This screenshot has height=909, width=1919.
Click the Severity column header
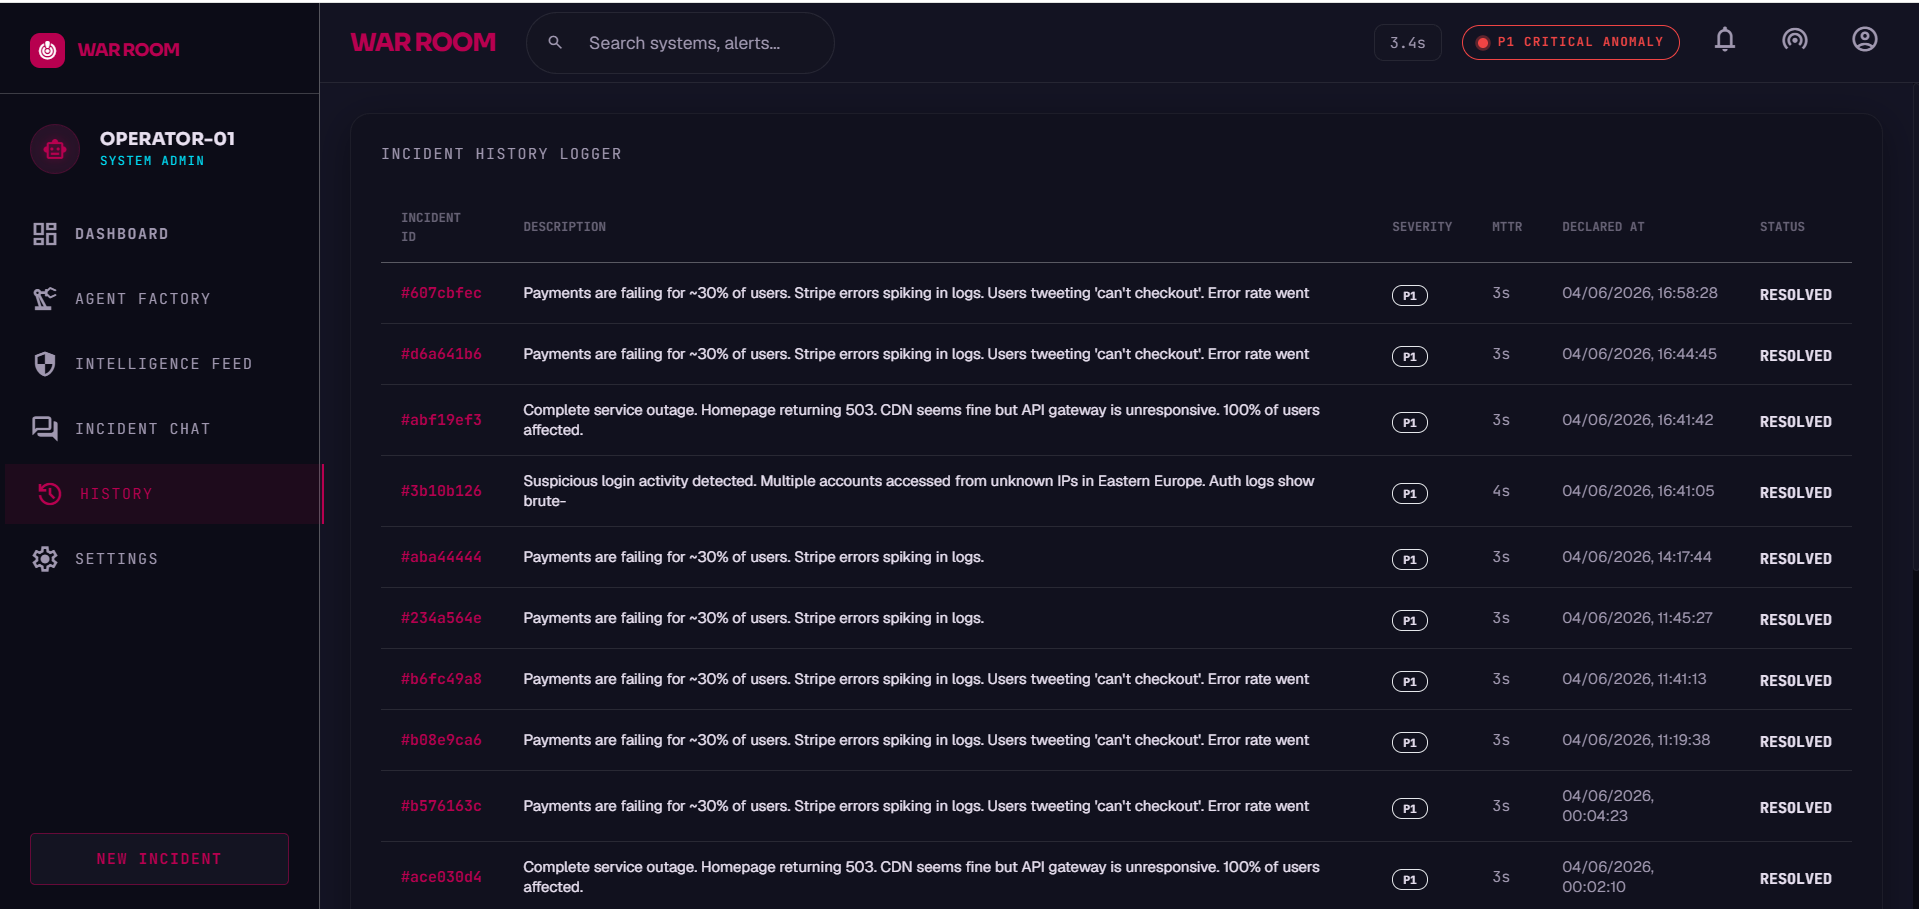tap(1421, 227)
